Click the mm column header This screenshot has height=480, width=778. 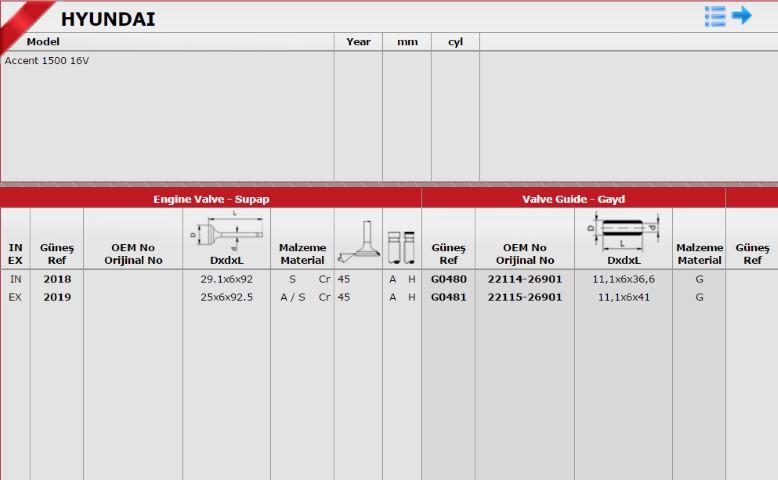click(x=407, y=42)
